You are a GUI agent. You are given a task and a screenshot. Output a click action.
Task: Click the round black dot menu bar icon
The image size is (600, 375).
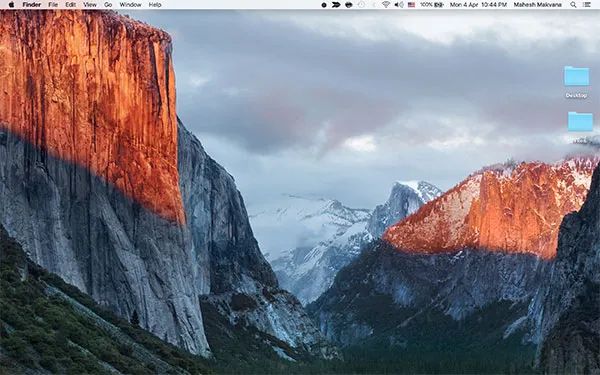[324, 5]
